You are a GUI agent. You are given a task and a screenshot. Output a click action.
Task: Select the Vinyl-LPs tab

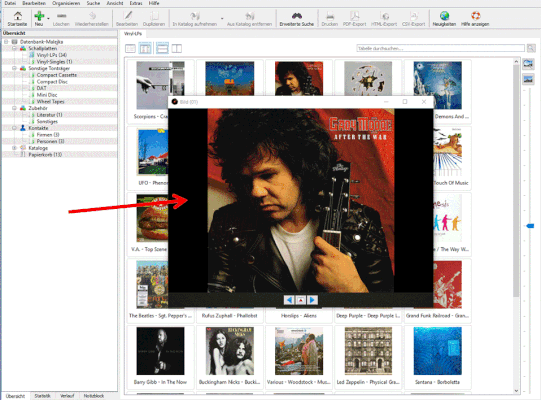[133, 33]
